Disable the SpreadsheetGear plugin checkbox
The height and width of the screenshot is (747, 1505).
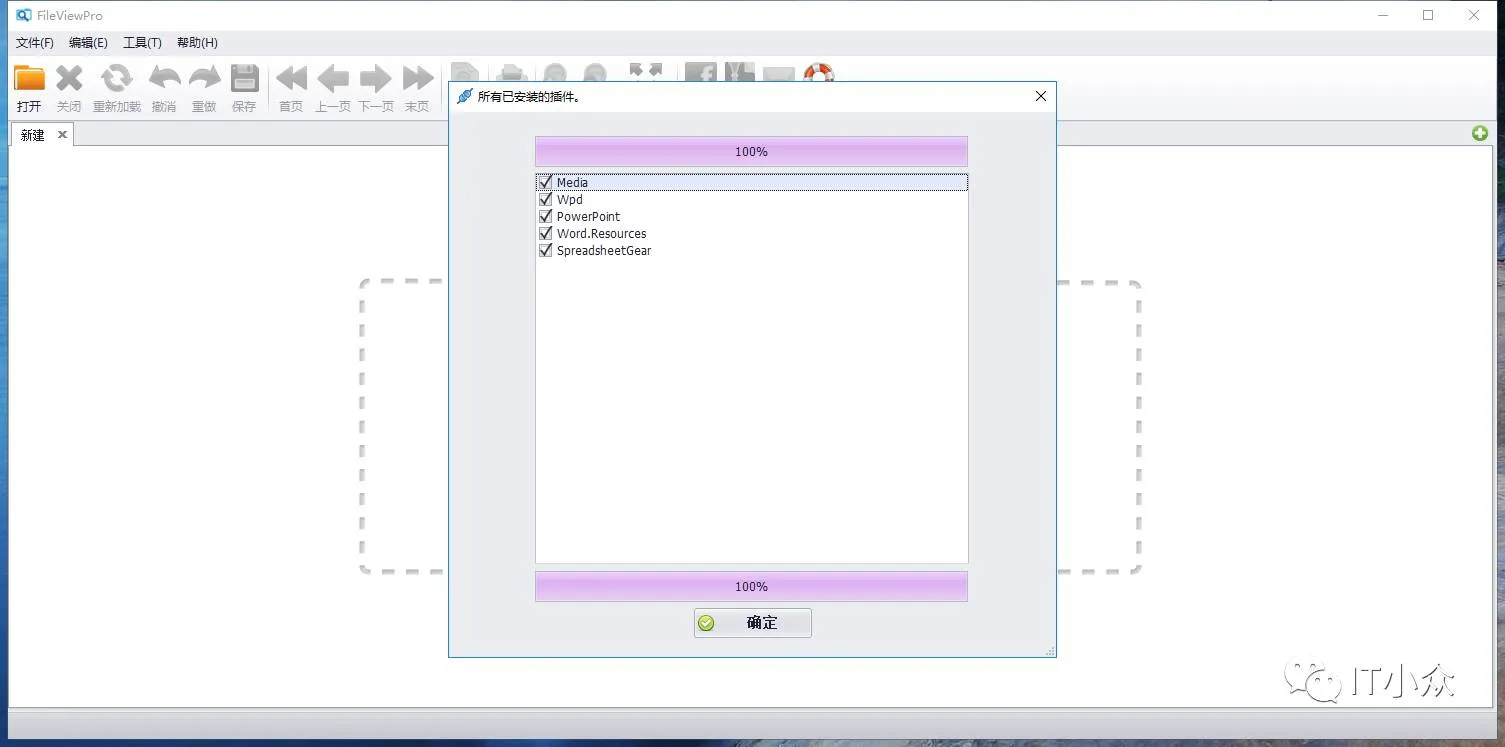(545, 250)
